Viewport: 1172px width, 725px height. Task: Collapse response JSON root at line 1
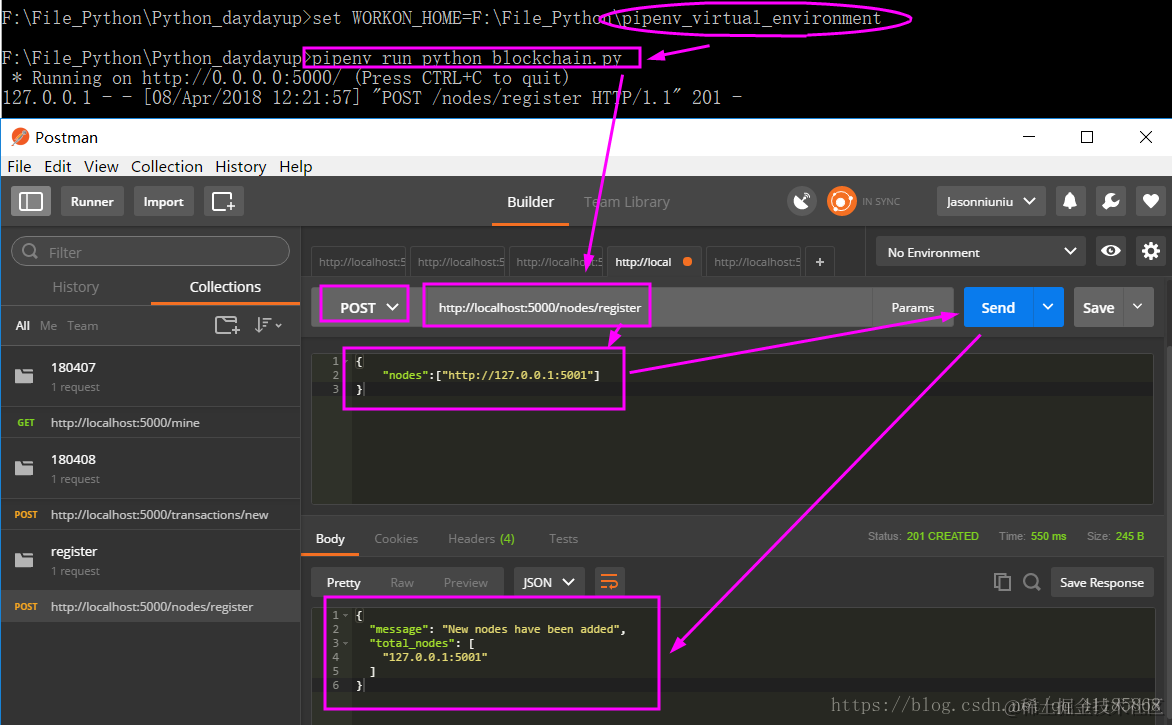click(346, 615)
